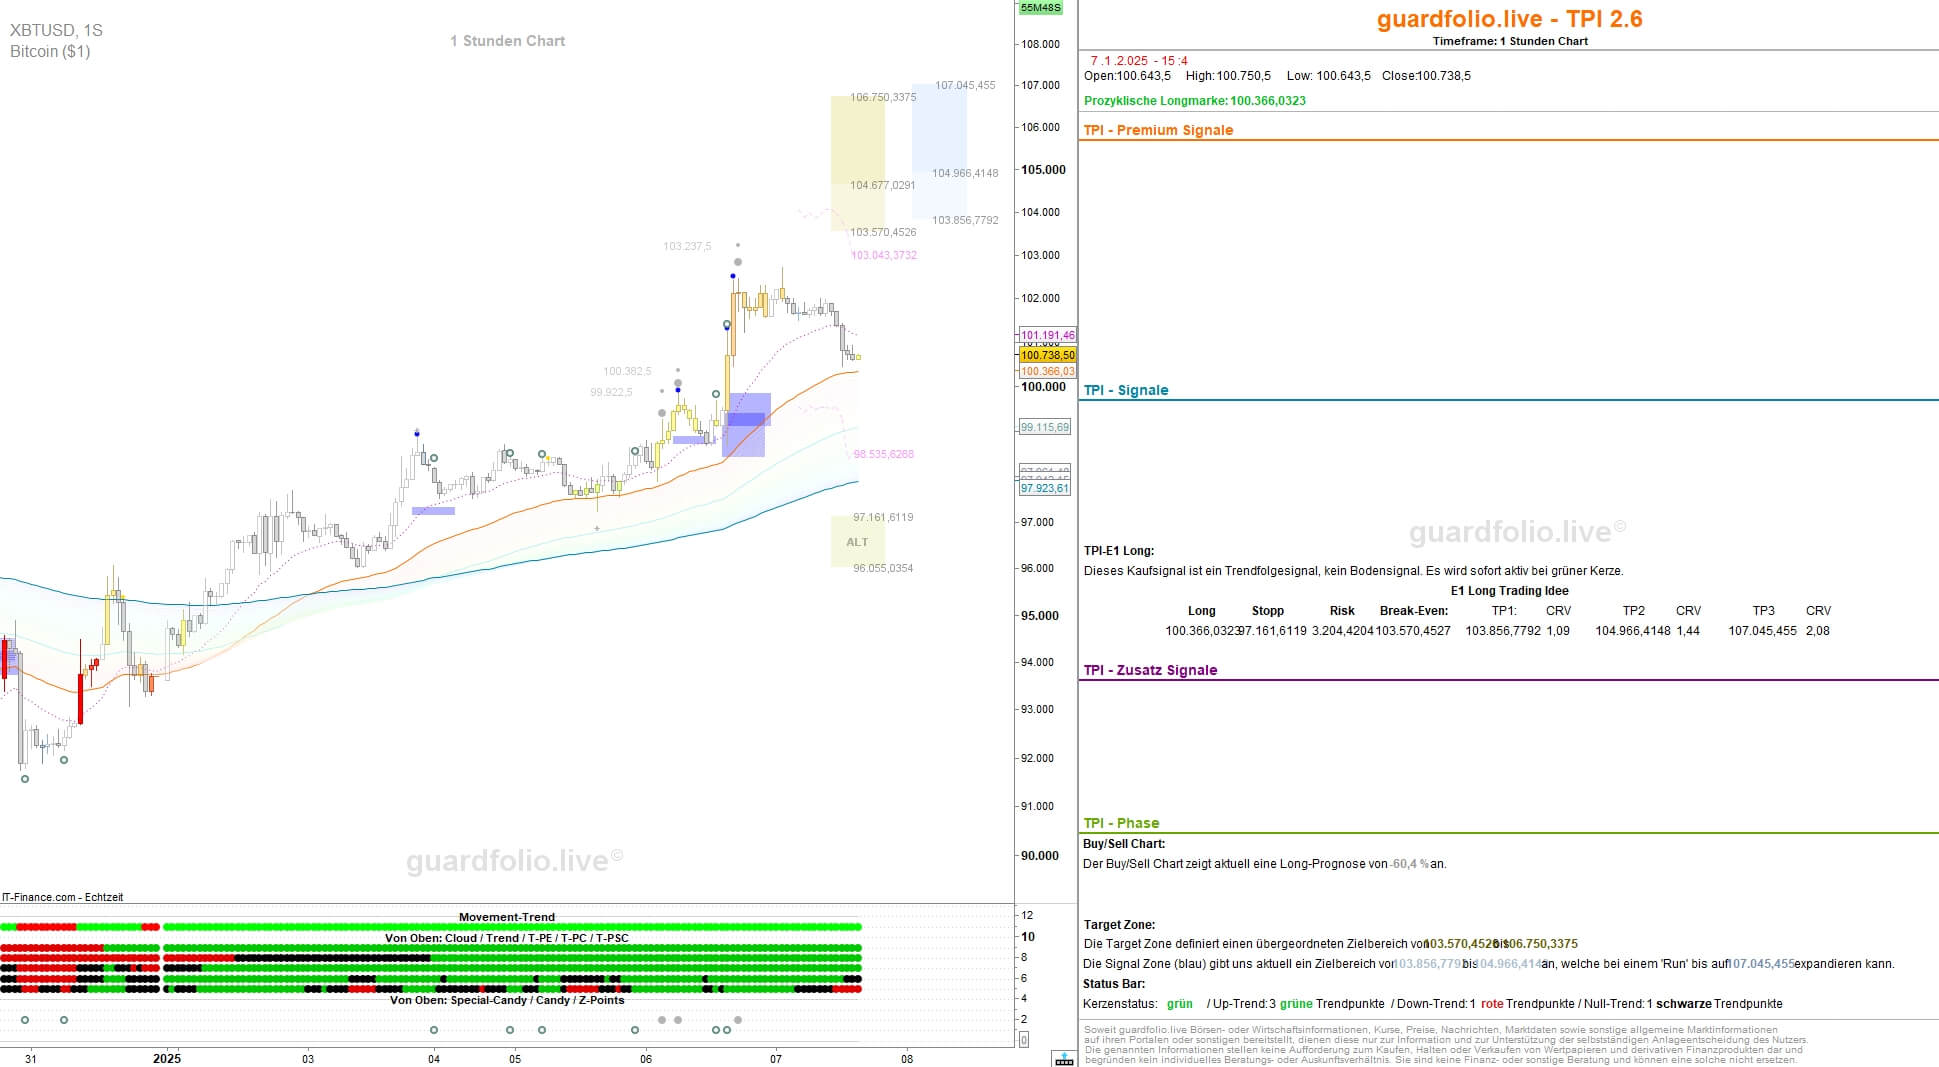Select the purple 101.191,46 price tag
The image size is (1939, 1067).
click(x=1047, y=335)
